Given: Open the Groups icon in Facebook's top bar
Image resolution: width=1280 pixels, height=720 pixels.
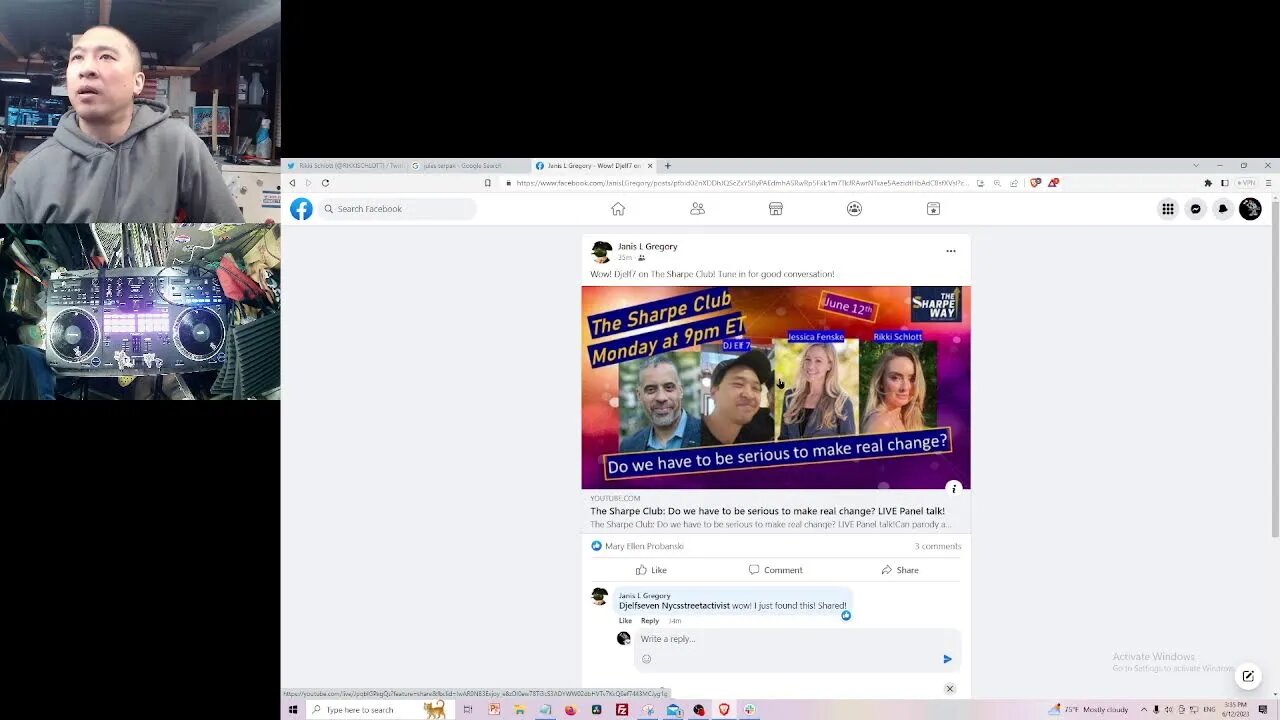Looking at the screenshot, I should [854, 209].
